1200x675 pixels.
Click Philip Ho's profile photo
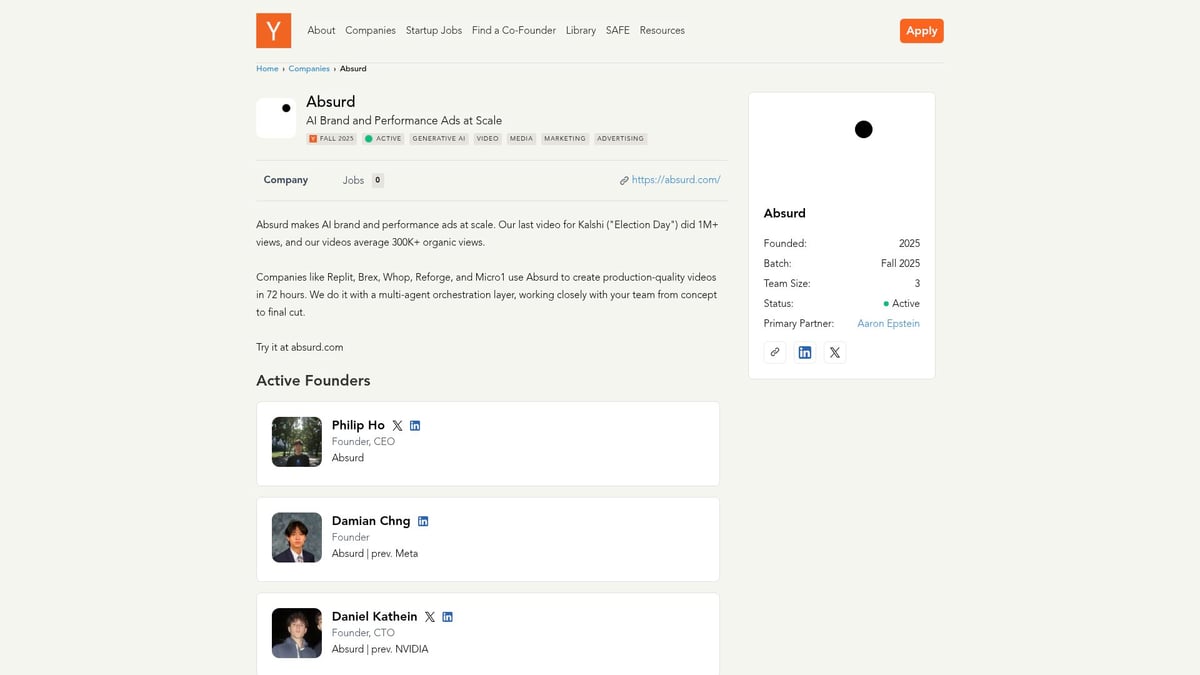297,442
